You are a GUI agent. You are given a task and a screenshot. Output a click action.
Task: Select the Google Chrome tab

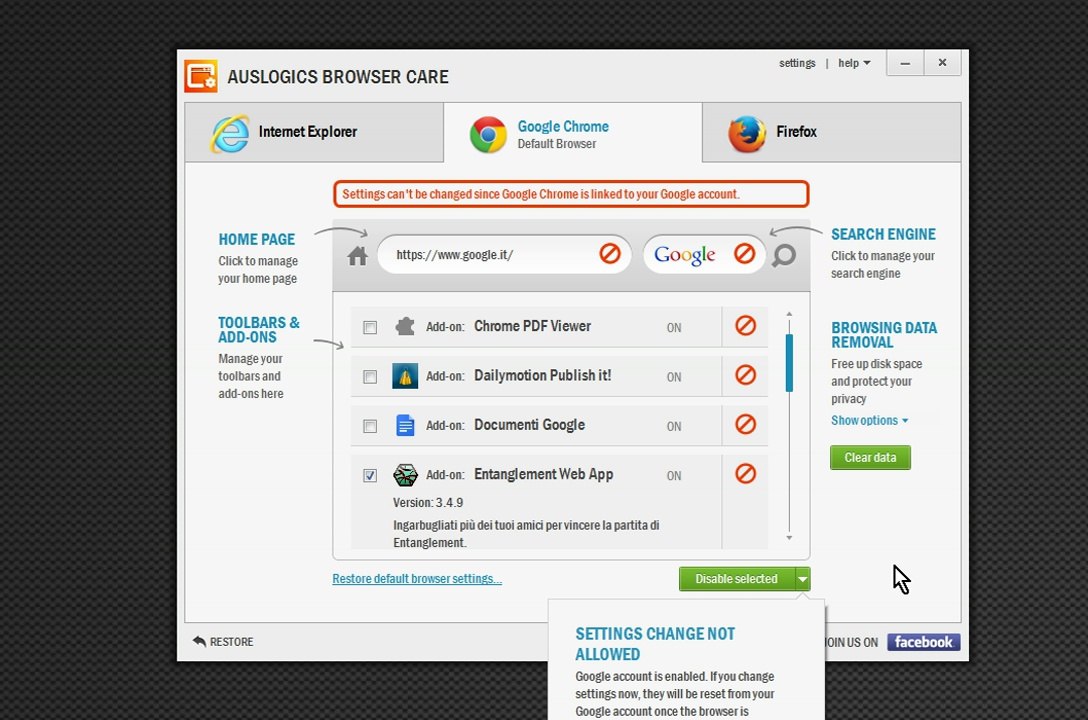pyautogui.click(x=572, y=132)
